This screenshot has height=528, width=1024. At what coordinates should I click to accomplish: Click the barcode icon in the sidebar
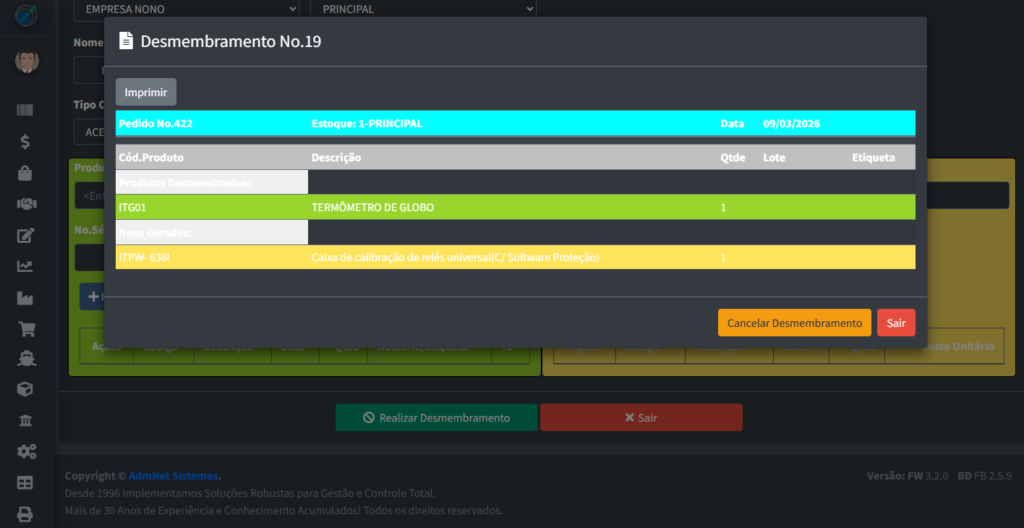(26, 111)
